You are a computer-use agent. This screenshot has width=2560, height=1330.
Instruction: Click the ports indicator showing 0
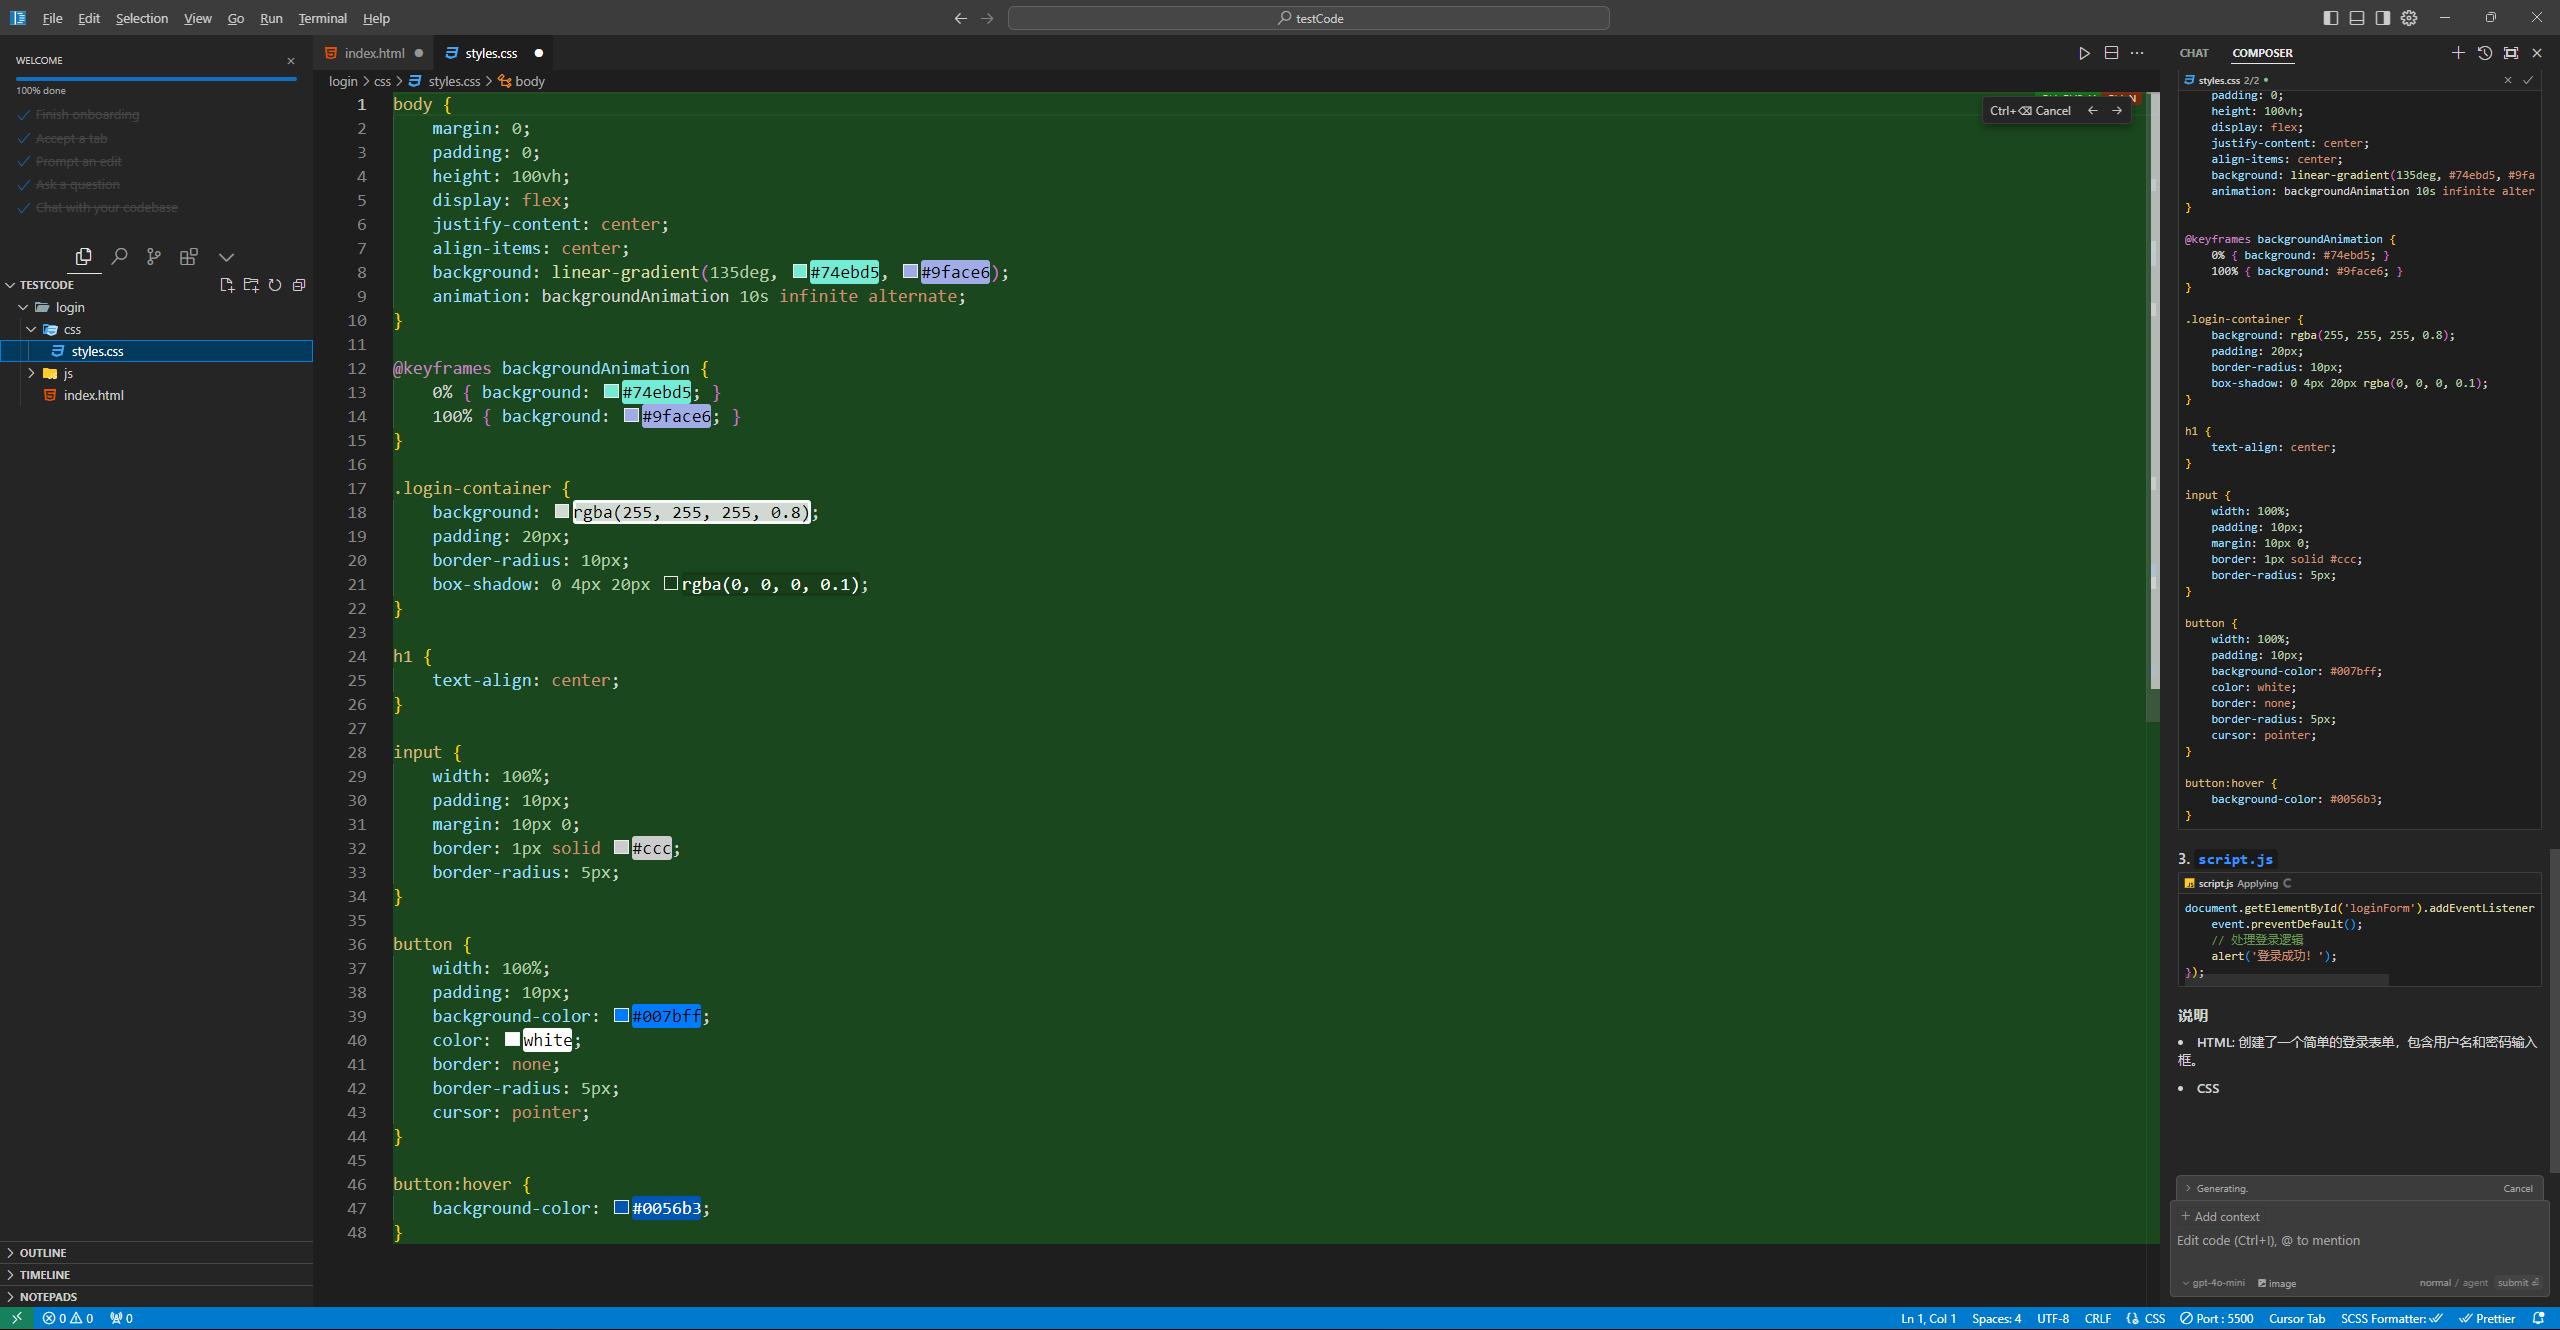pyautogui.click(x=121, y=1318)
